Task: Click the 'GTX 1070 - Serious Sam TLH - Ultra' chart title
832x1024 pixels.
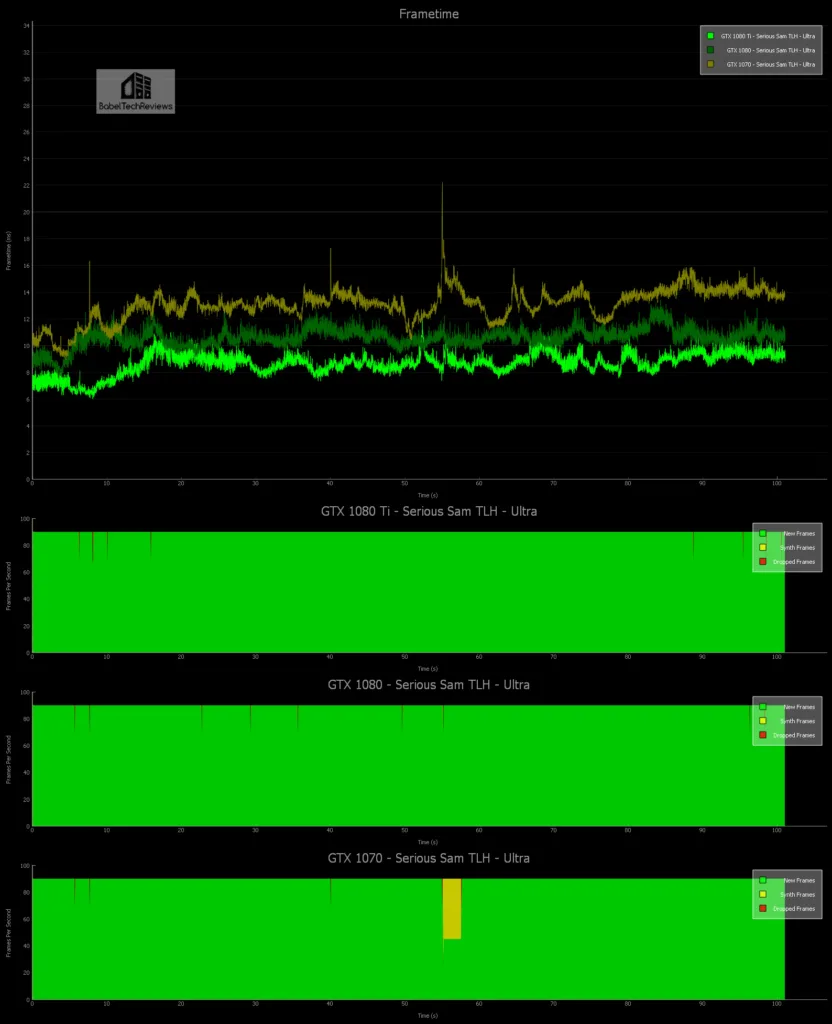Action: [x=428, y=858]
